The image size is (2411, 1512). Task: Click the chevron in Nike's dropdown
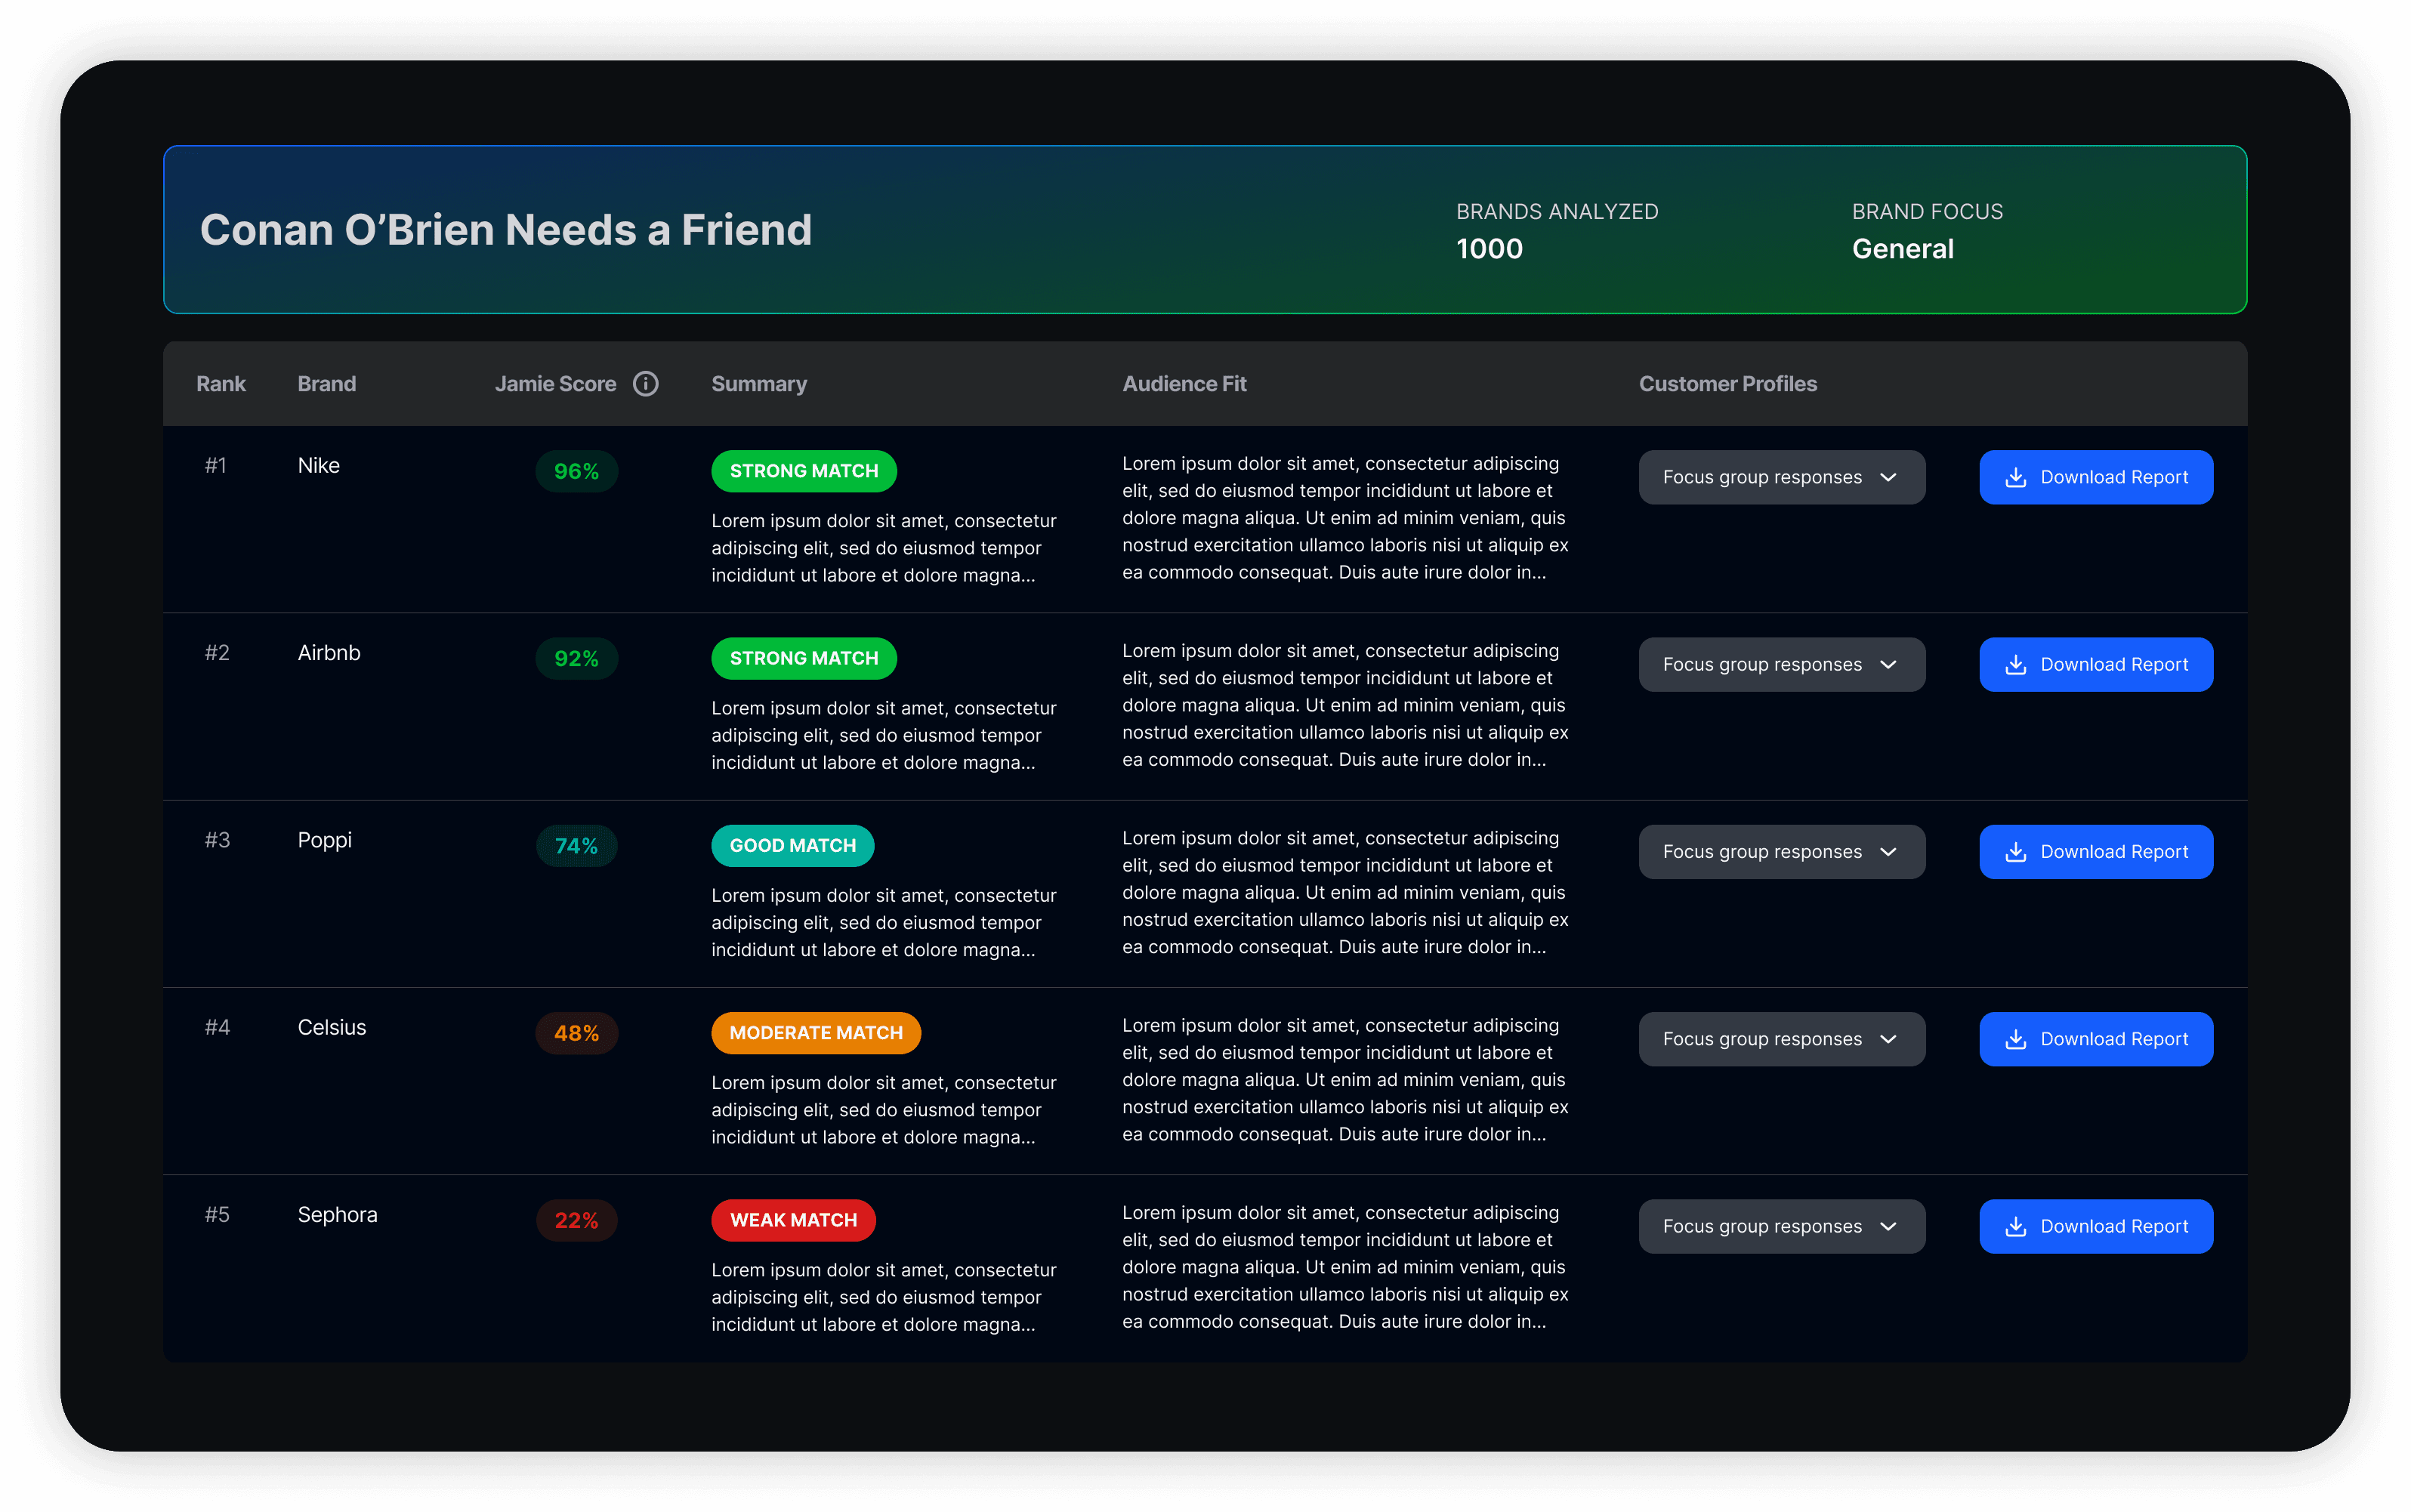pyautogui.click(x=1888, y=477)
